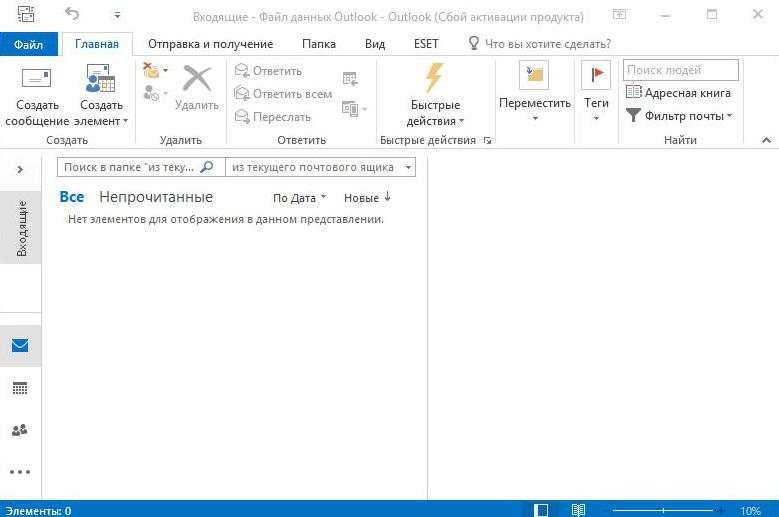Image resolution: width=779 pixels, height=517 pixels.
Task: Click the large Удалить X icon
Action: click(197, 78)
